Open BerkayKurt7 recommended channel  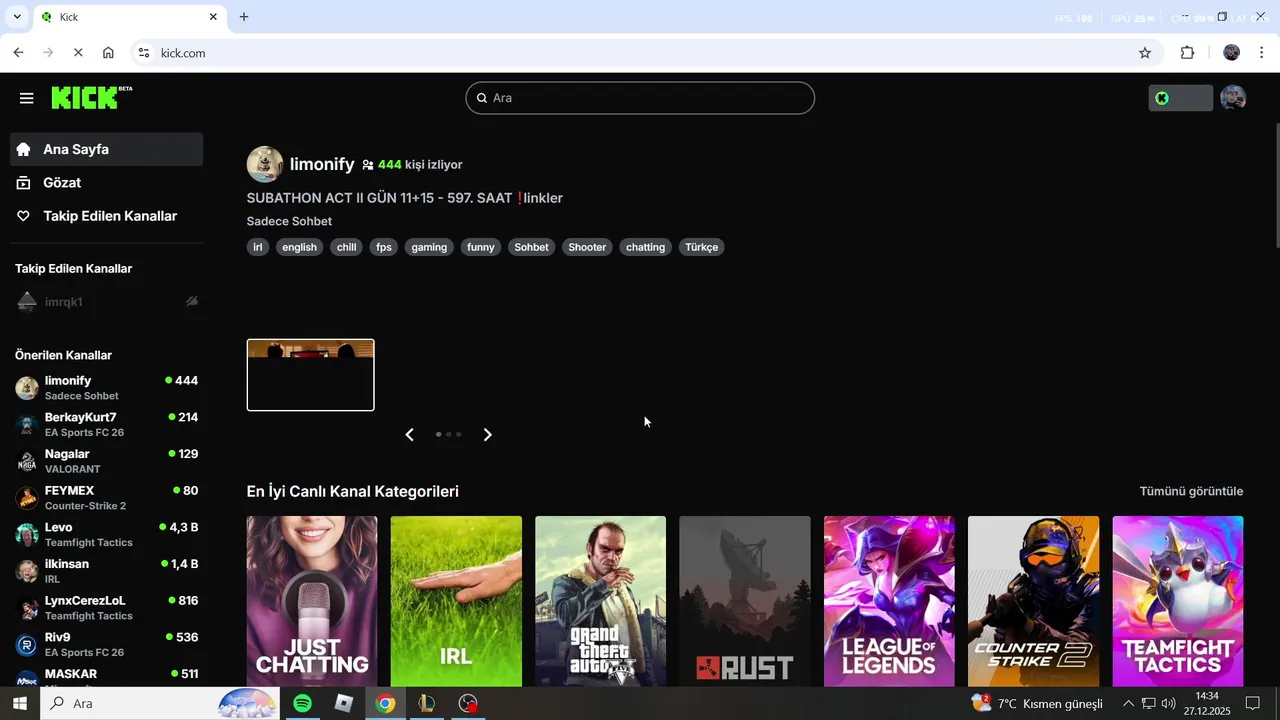click(x=106, y=424)
